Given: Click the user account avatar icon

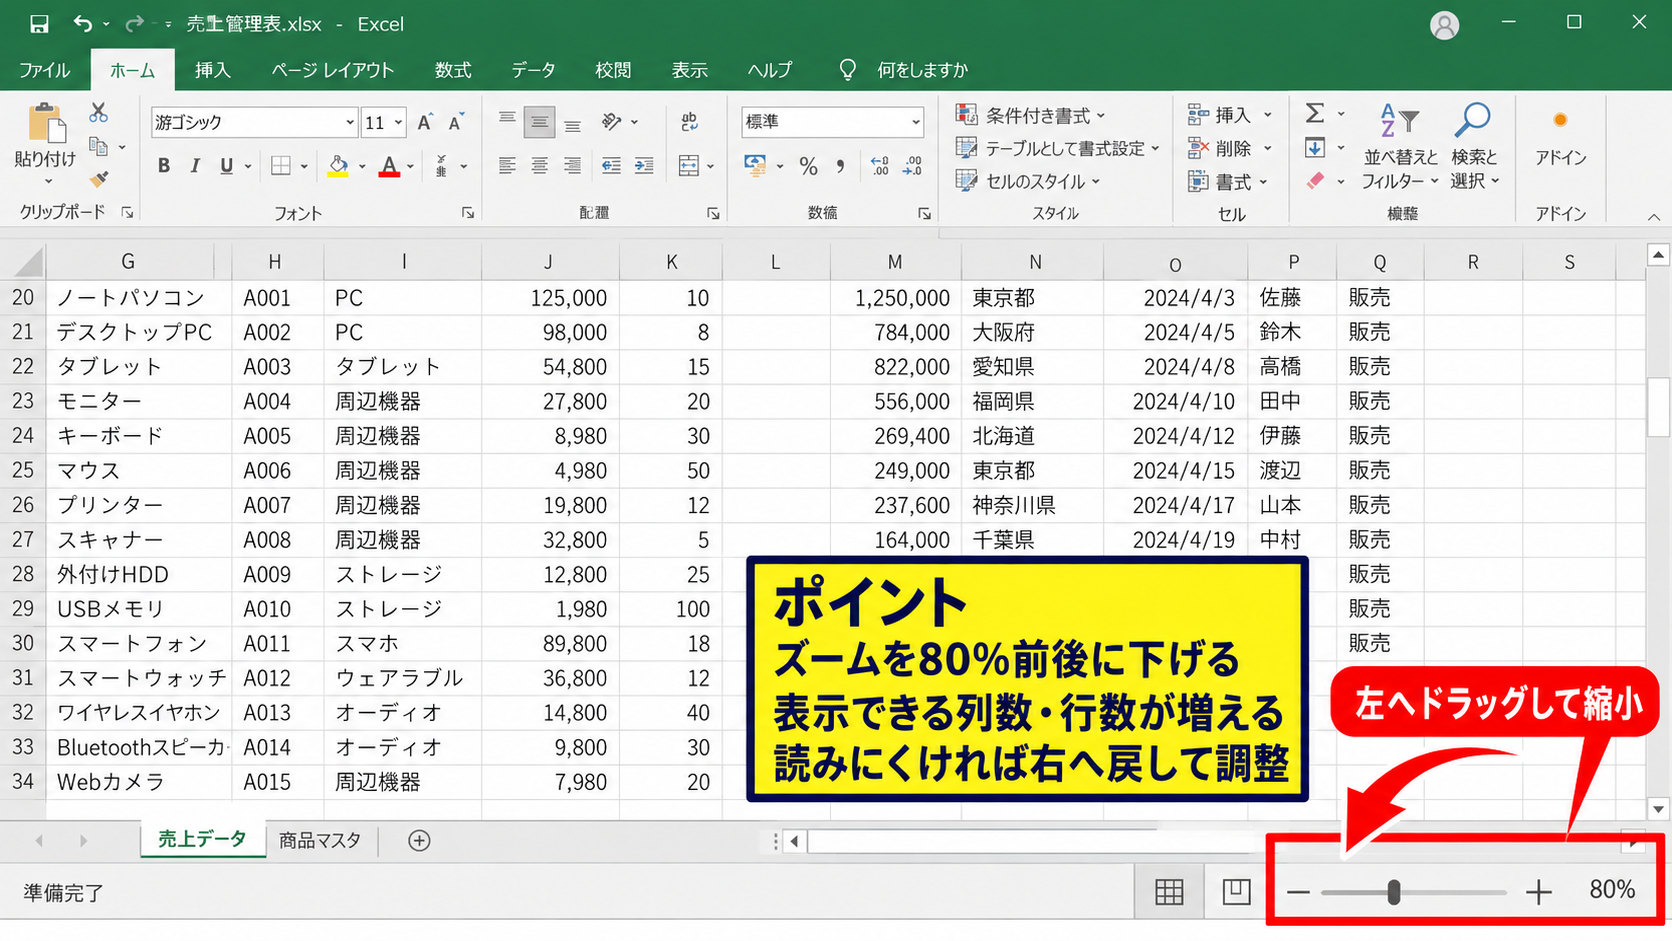Looking at the screenshot, I should point(1444,25).
